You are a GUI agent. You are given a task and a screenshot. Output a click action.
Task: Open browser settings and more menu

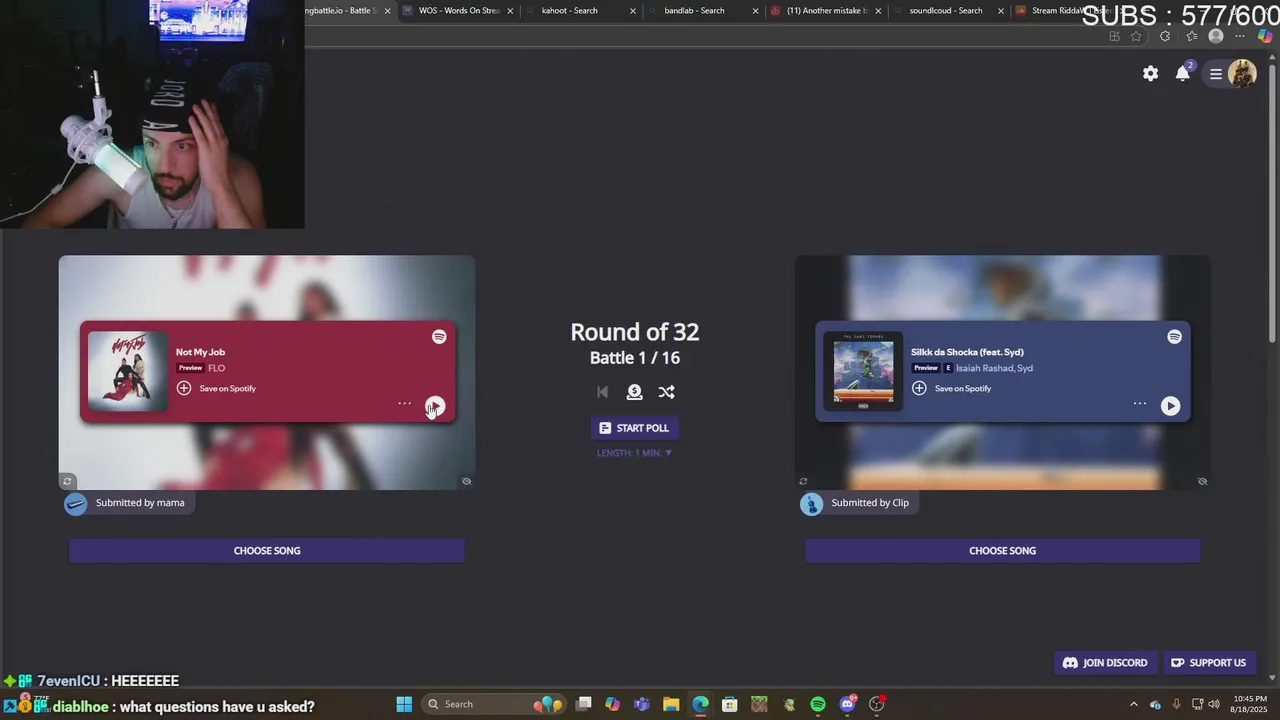coord(1240,36)
